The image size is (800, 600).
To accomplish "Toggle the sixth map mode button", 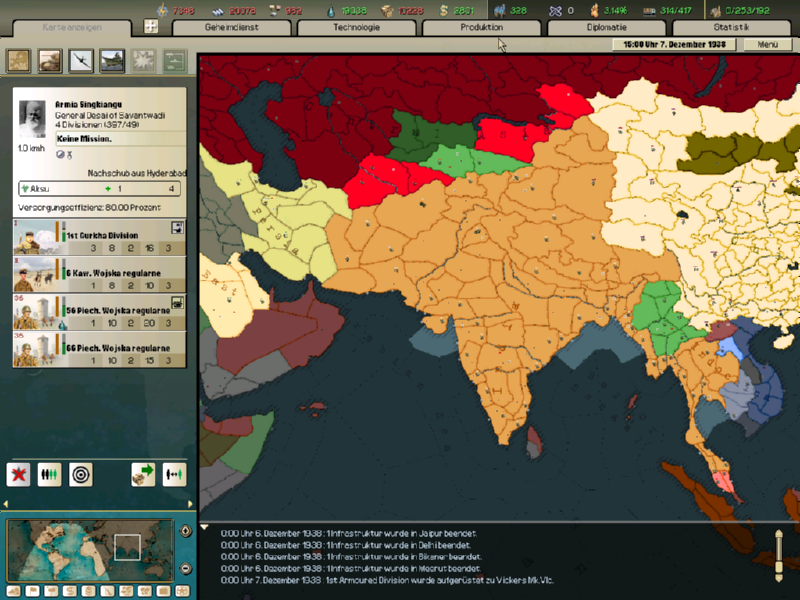I will click(107, 591).
